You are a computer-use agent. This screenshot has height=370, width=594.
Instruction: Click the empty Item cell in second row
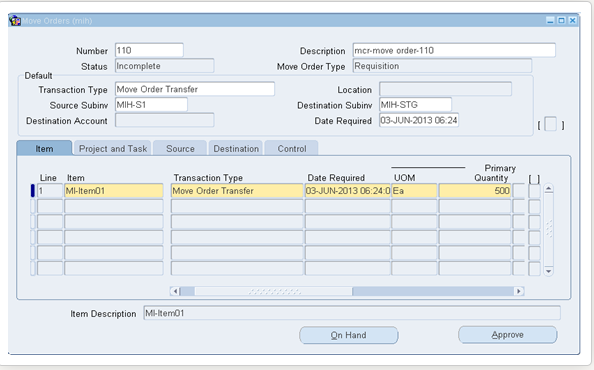point(114,206)
